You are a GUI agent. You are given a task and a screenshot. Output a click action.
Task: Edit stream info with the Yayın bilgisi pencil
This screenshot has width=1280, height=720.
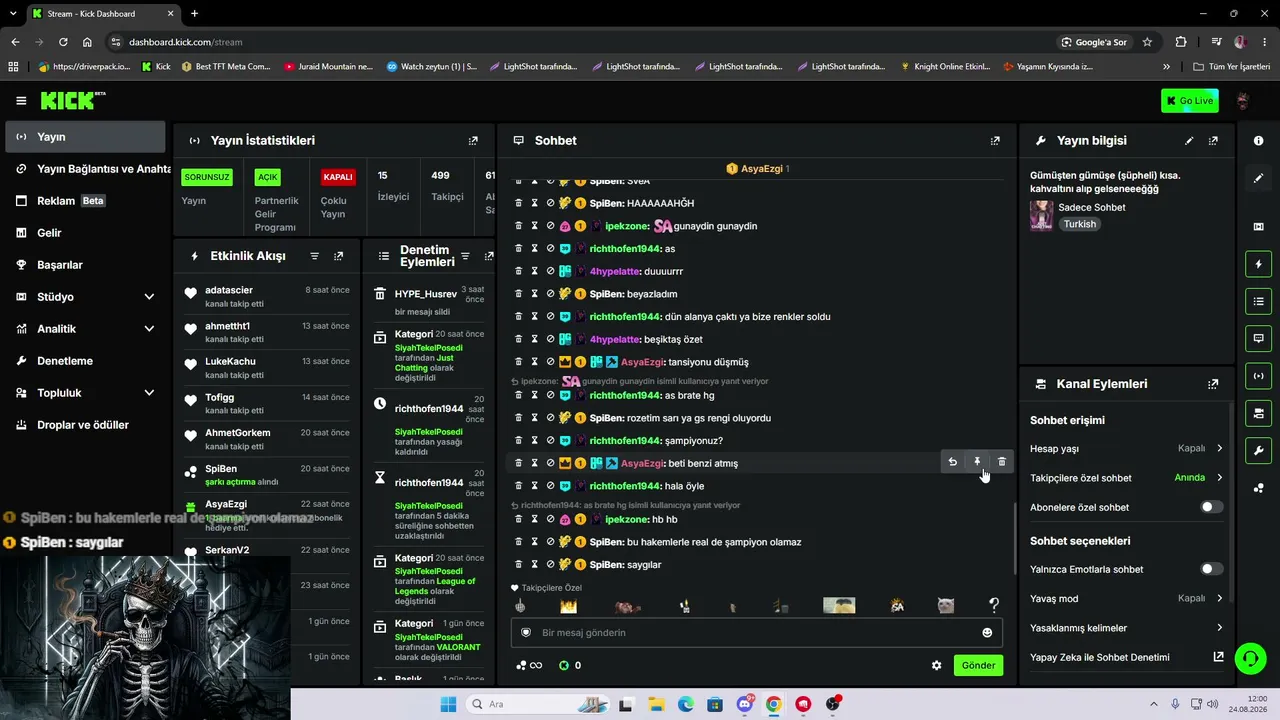tap(1189, 141)
